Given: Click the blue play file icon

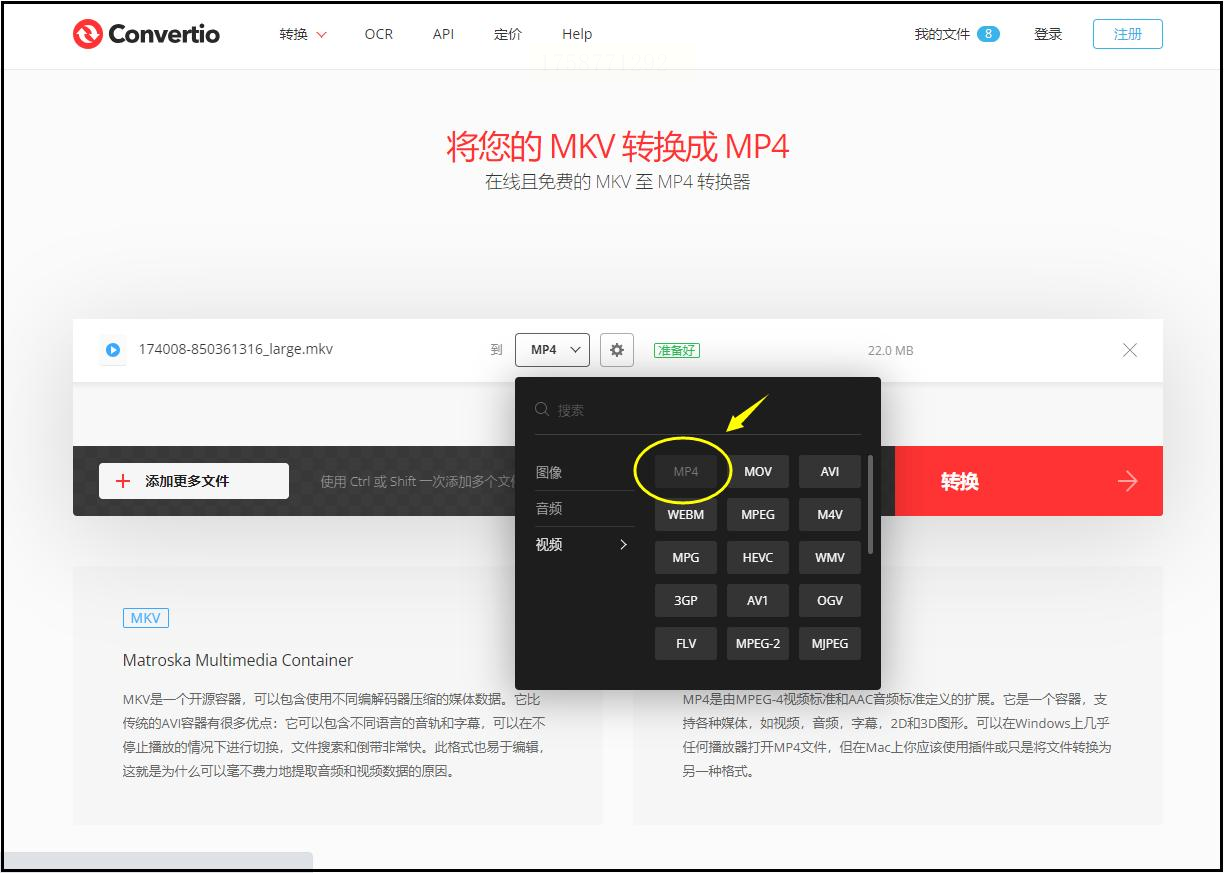Looking at the screenshot, I should coord(113,350).
